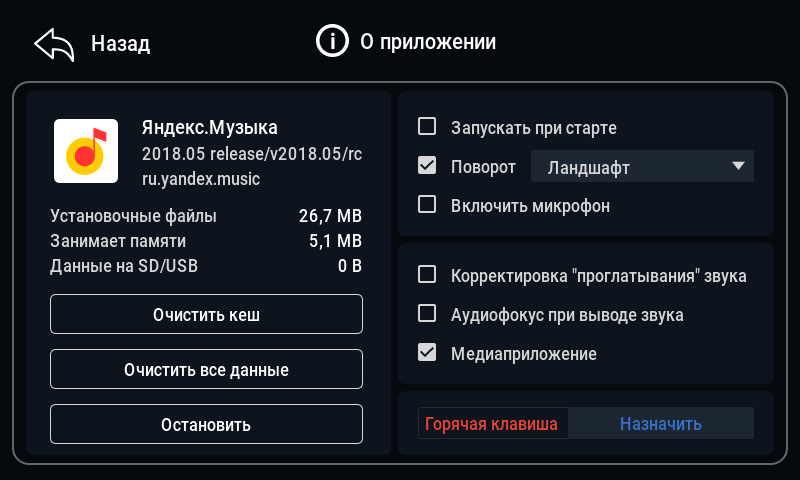Enable the launch at startup checkbox
The width and height of the screenshot is (800, 480).
427,127
